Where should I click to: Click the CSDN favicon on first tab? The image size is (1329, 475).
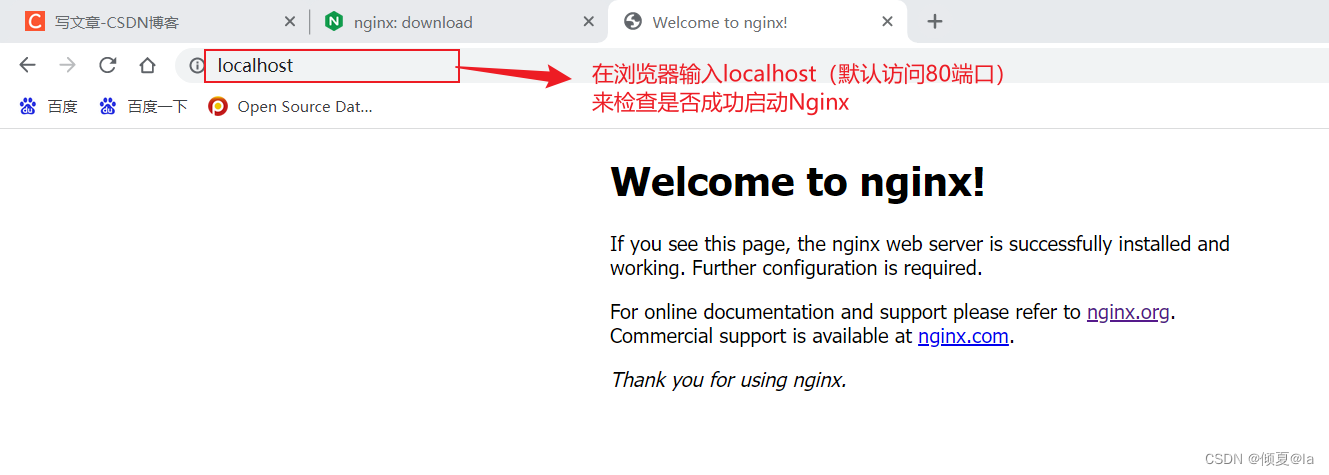tap(35, 21)
